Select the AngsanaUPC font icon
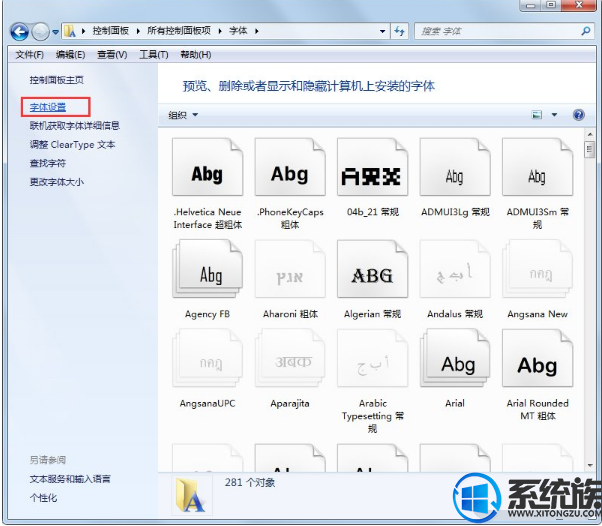Image resolution: width=602 pixels, height=526 pixels. click(x=207, y=358)
